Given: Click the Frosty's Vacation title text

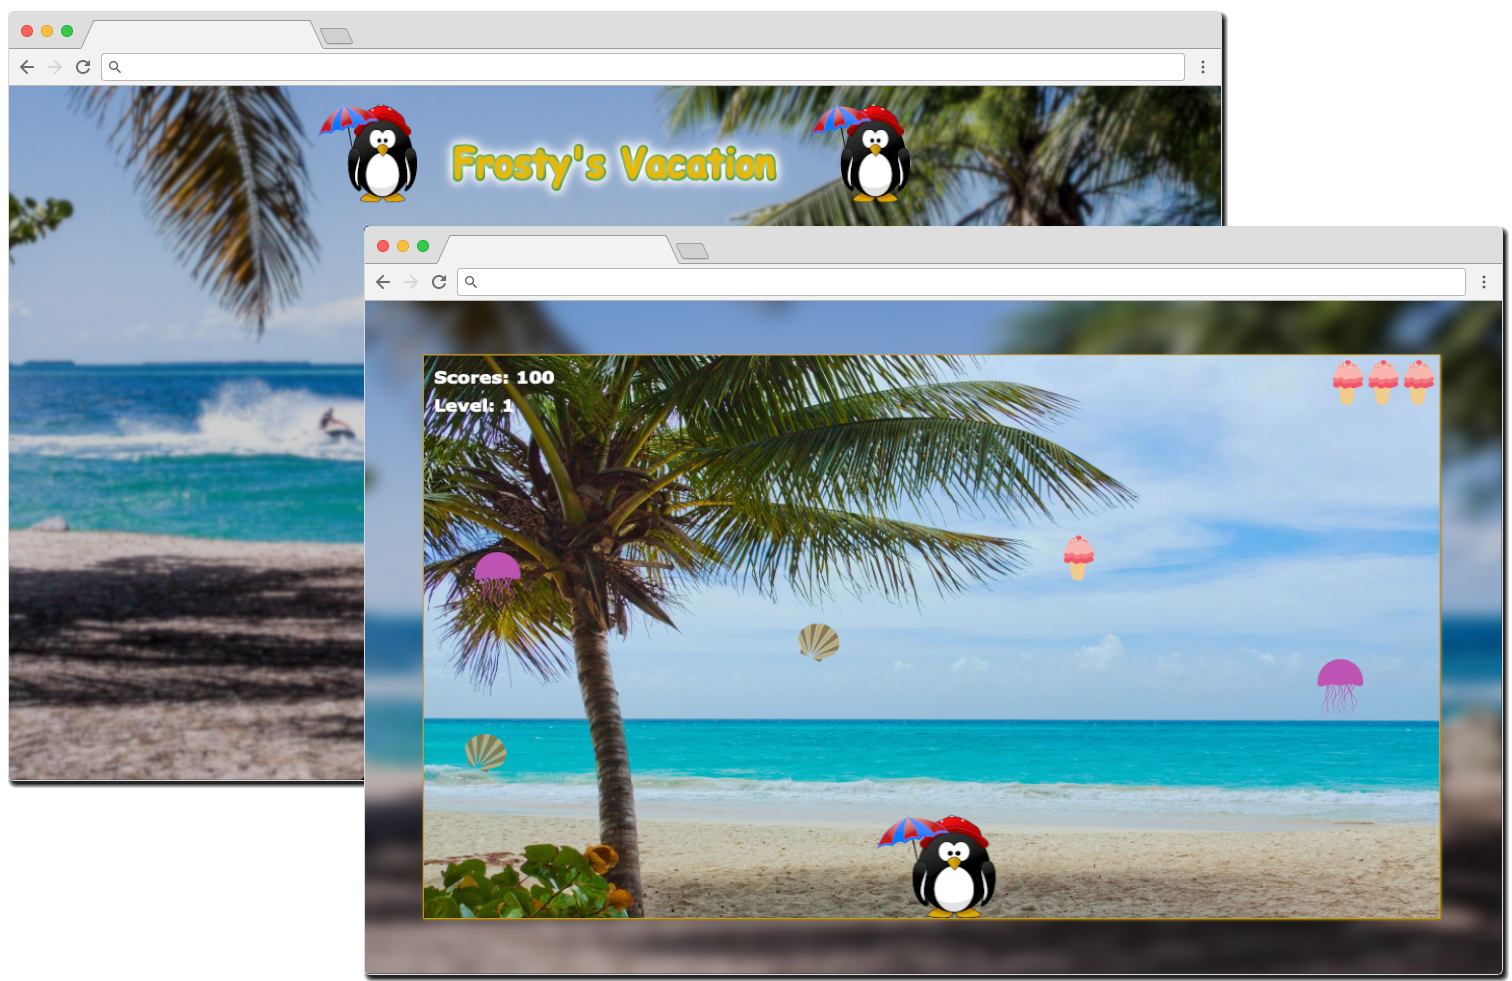Looking at the screenshot, I should pyautogui.click(x=613, y=164).
